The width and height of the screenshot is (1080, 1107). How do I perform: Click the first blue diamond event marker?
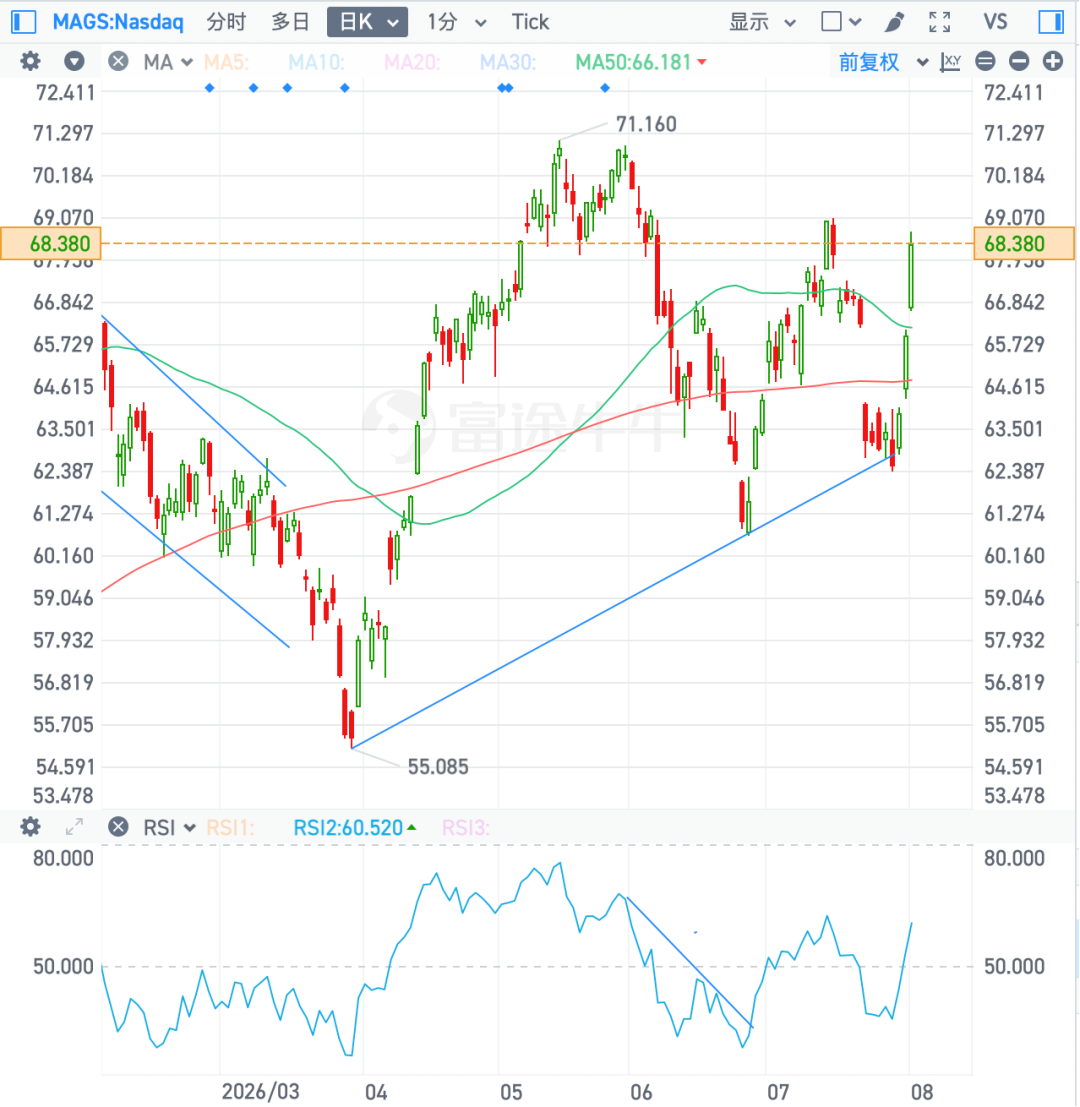(209, 88)
